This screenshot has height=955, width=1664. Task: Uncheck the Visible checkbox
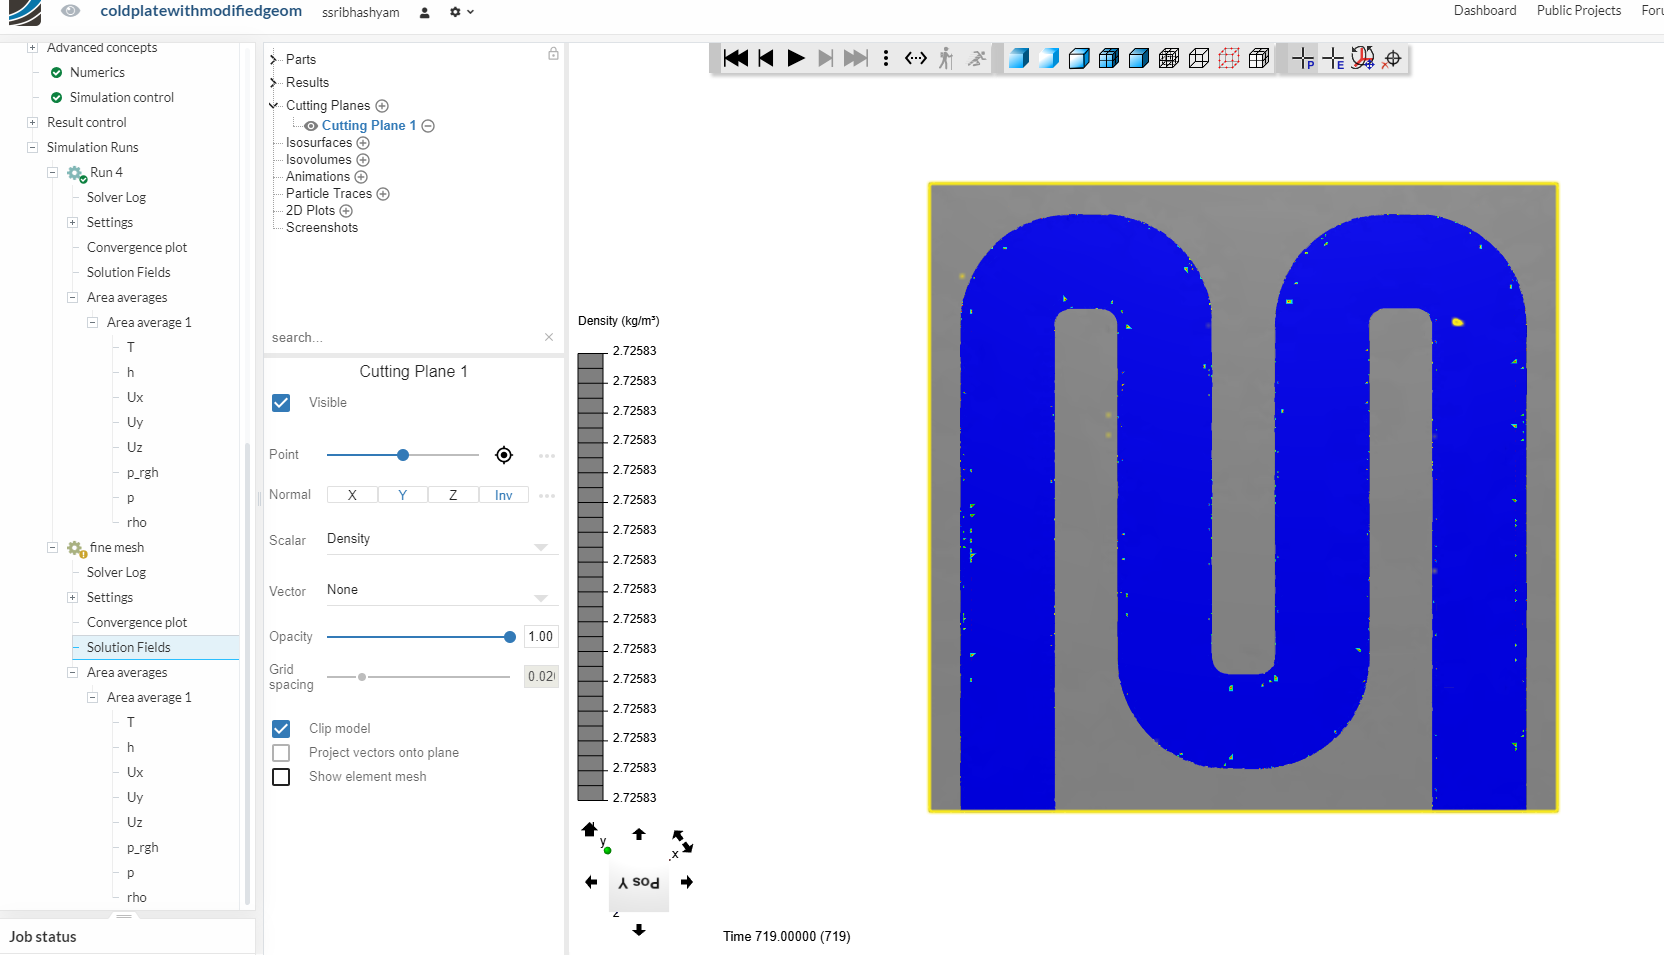pos(281,403)
